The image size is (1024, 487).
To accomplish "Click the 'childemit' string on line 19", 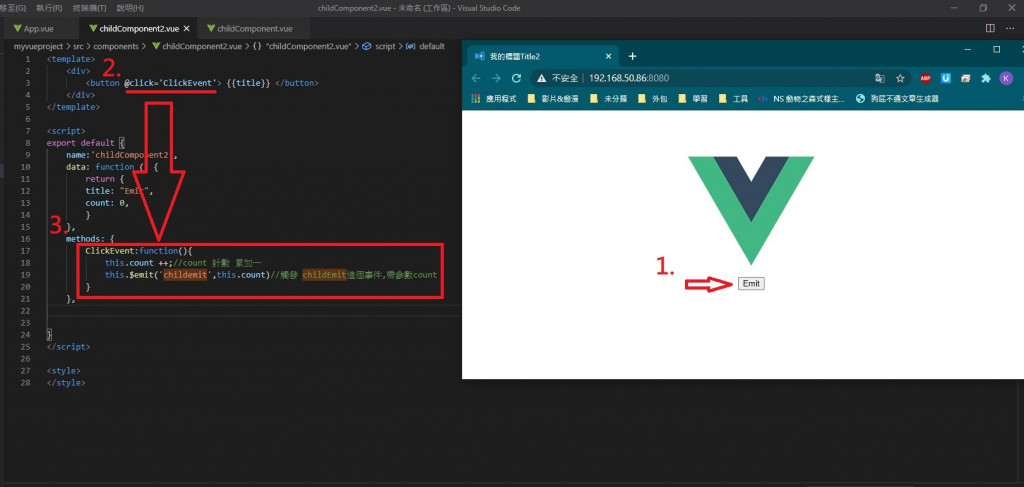I will tap(185, 274).
